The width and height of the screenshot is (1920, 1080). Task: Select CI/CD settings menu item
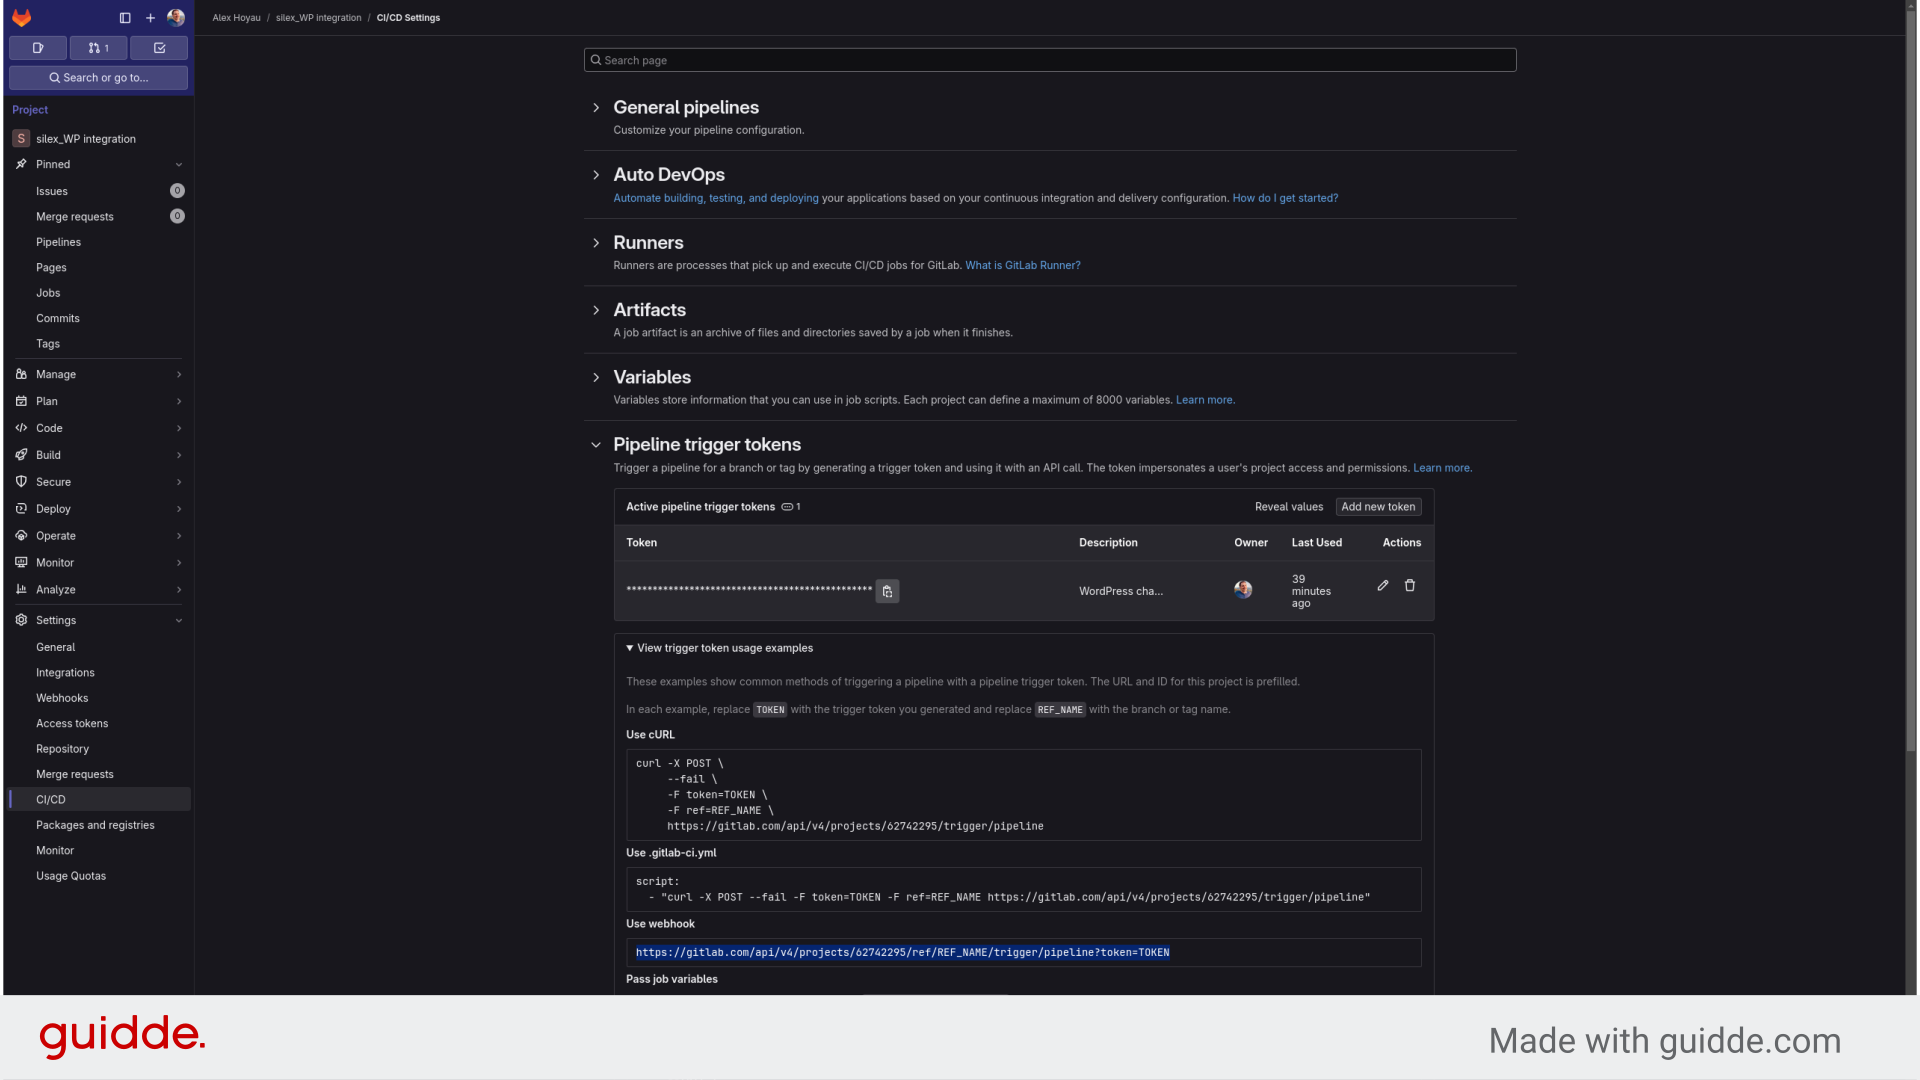pos(51,799)
